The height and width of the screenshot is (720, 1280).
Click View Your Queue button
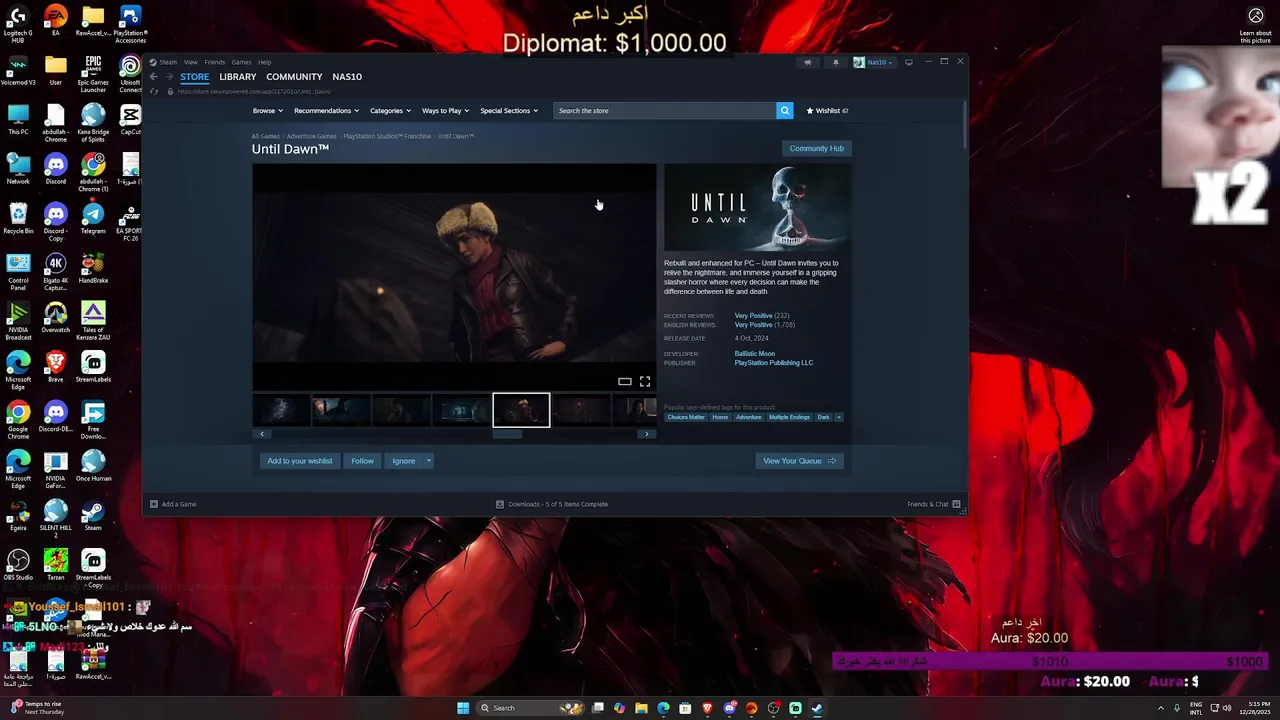tap(799, 461)
